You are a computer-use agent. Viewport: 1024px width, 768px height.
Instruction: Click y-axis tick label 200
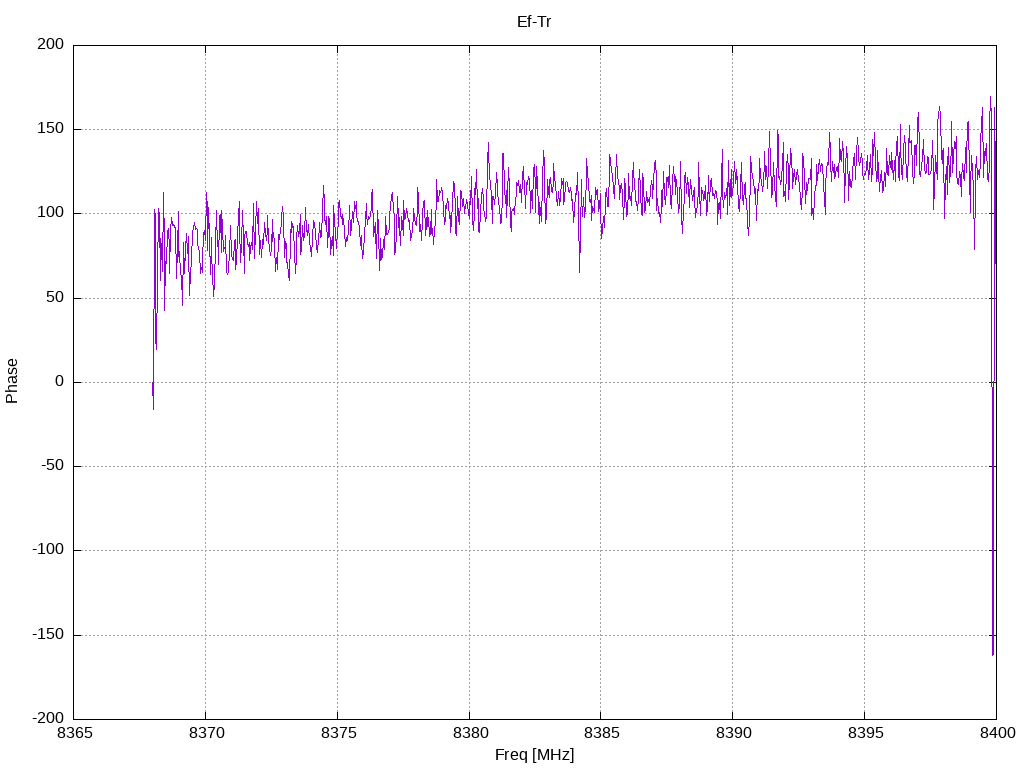click(x=51, y=44)
